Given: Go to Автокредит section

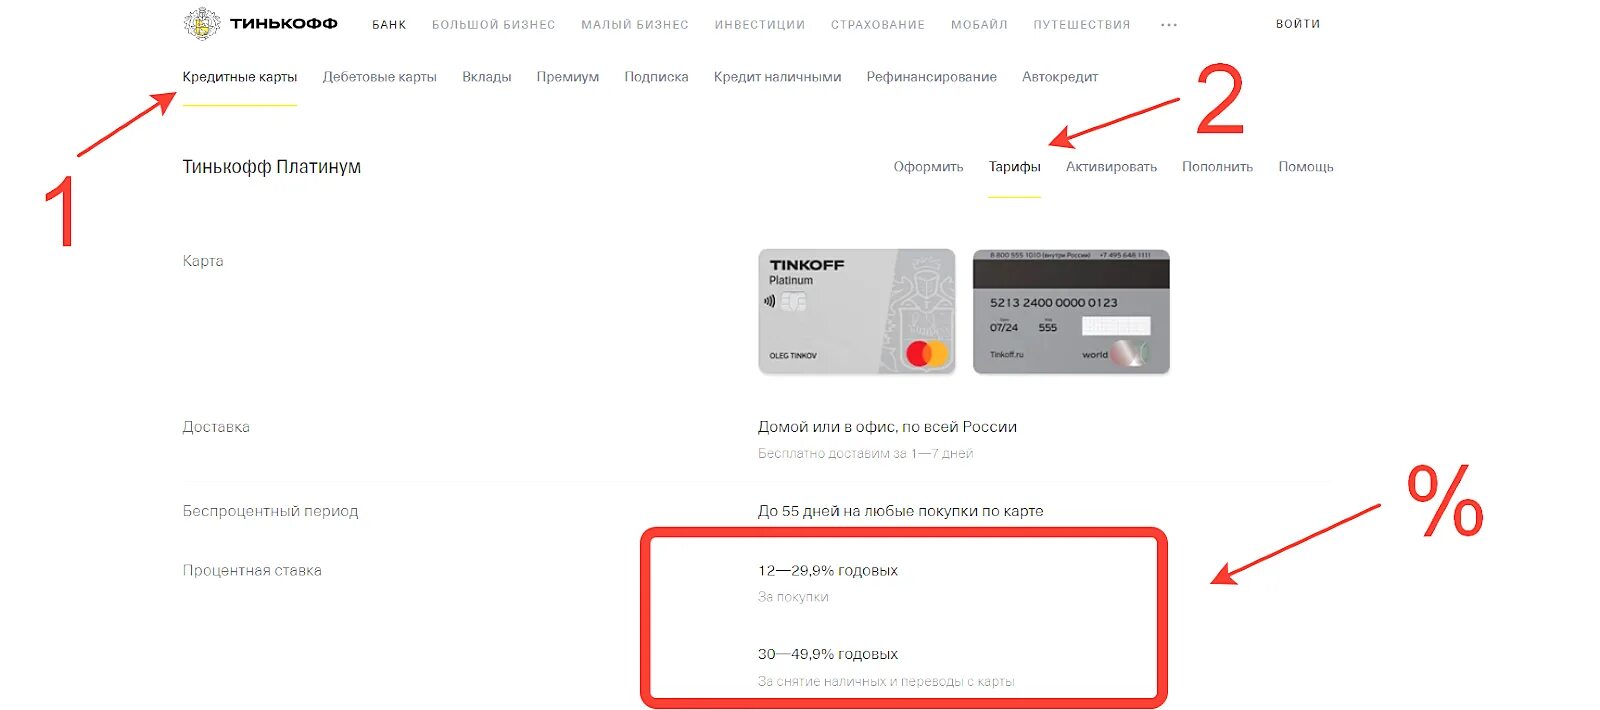Looking at the screenshot, I should (x=1060, y=77).
